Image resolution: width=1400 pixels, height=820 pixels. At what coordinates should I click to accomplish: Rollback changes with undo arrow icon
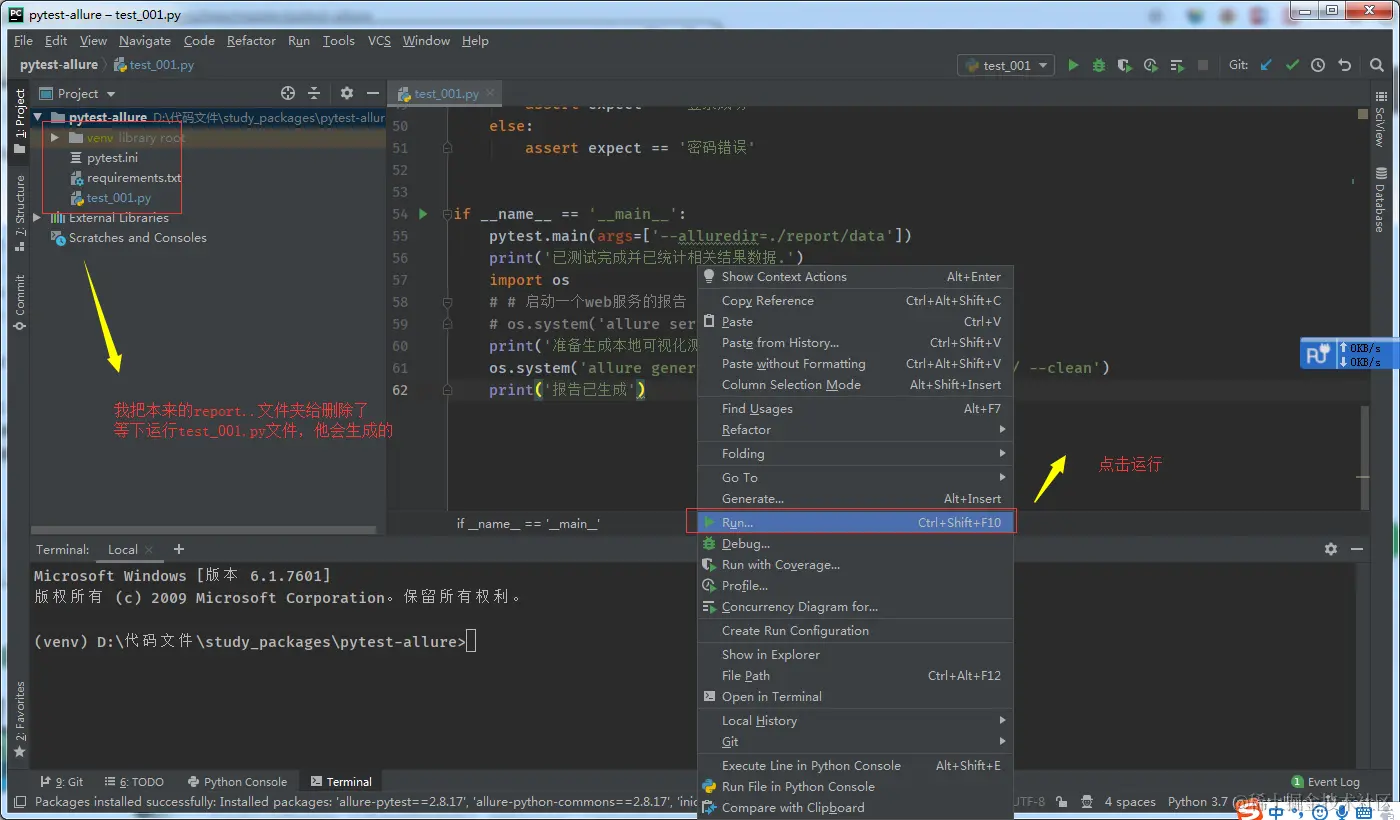coord(1344,65)
